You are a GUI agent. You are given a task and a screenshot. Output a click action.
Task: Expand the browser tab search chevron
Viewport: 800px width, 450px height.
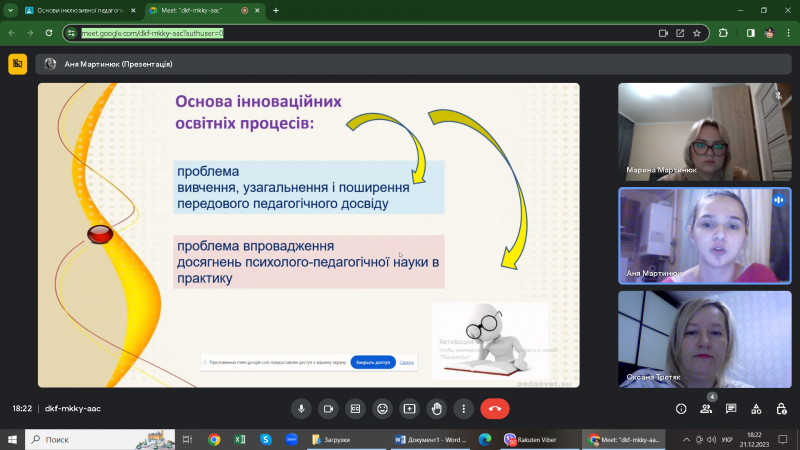(x=9, y=10)
